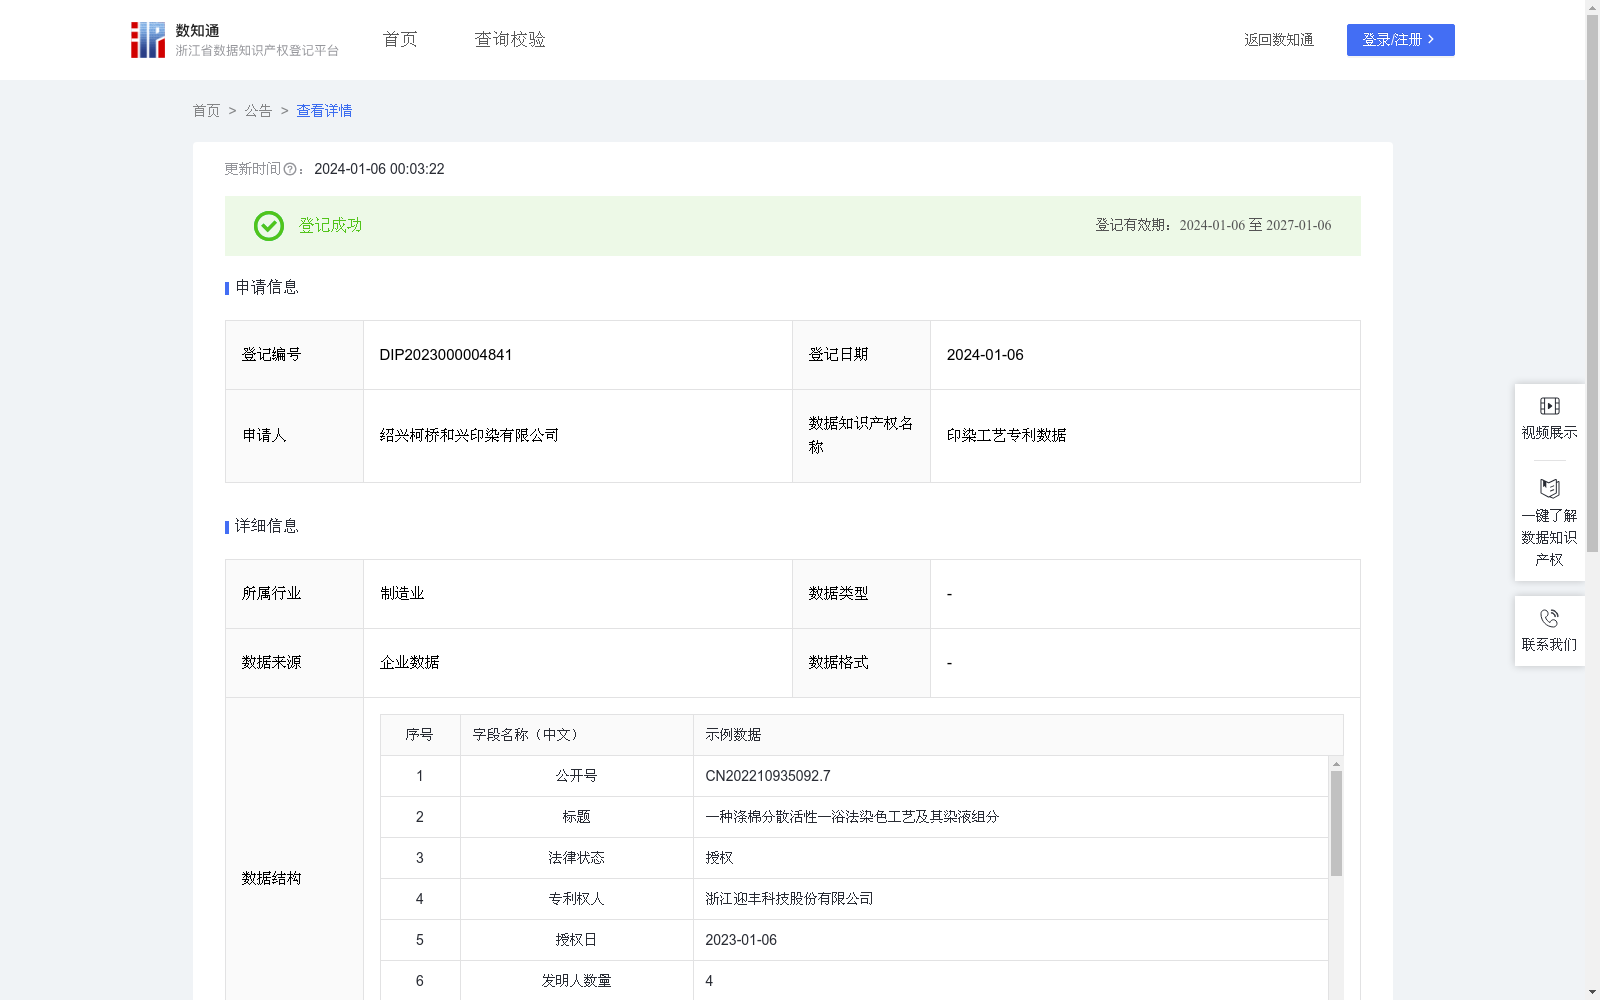Image resolution: width=1600 pixels, height=1000 pixels.
Task: Go to 公告 in the breadcrumb
Action: (258, 111)
